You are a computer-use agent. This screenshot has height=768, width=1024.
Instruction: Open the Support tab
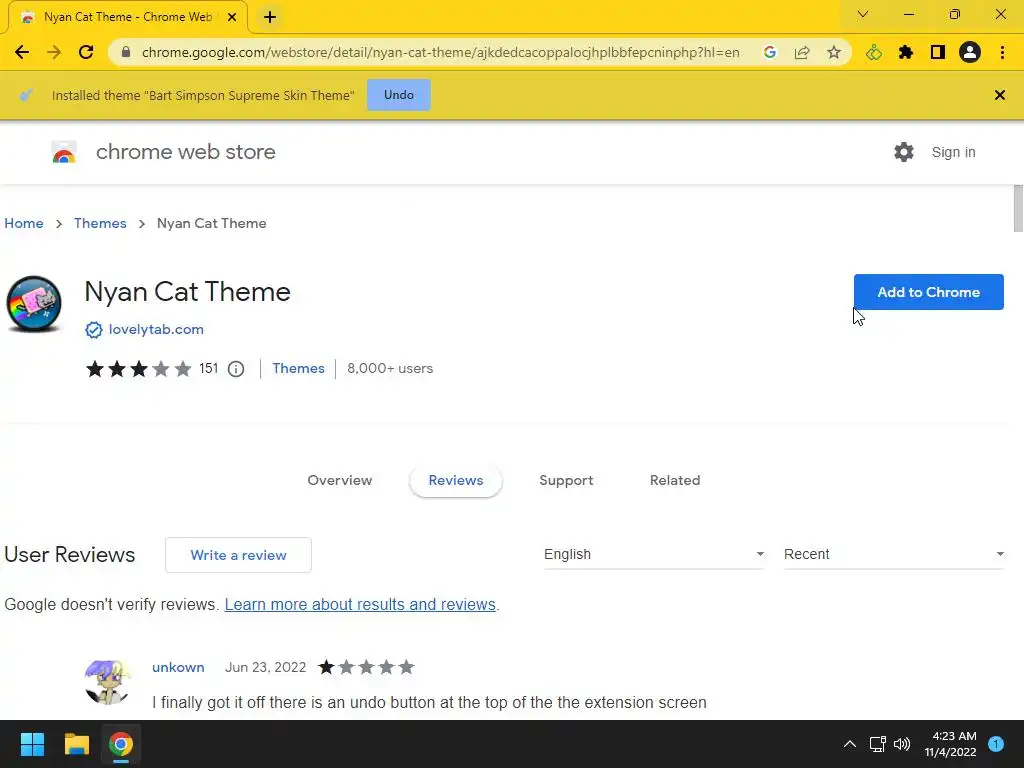pos(566,480)
